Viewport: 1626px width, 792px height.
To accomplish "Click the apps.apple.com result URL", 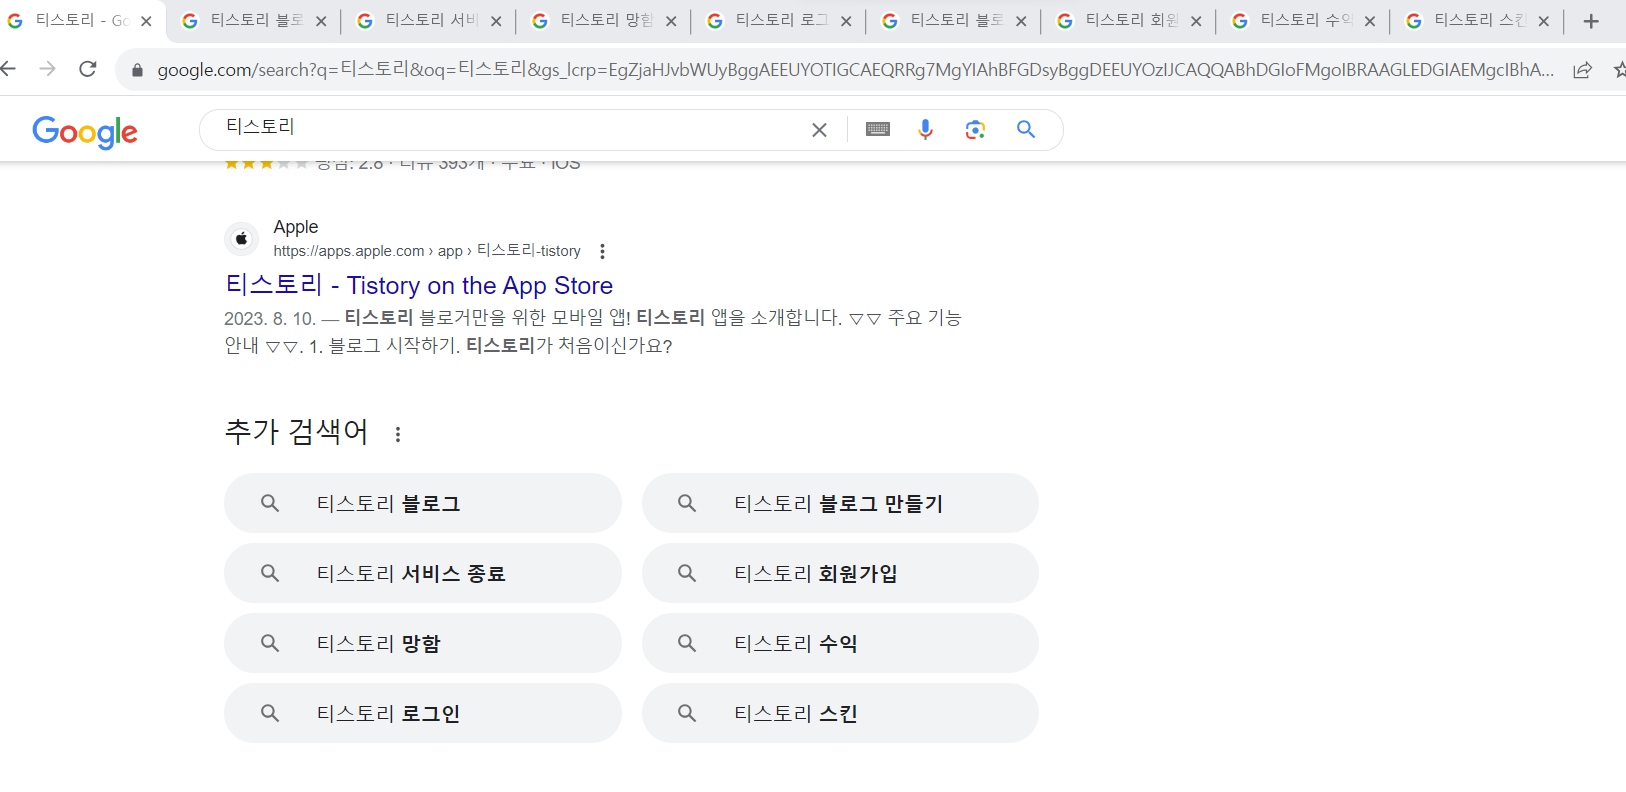I will pyautogui.click(x=427, y=251).
